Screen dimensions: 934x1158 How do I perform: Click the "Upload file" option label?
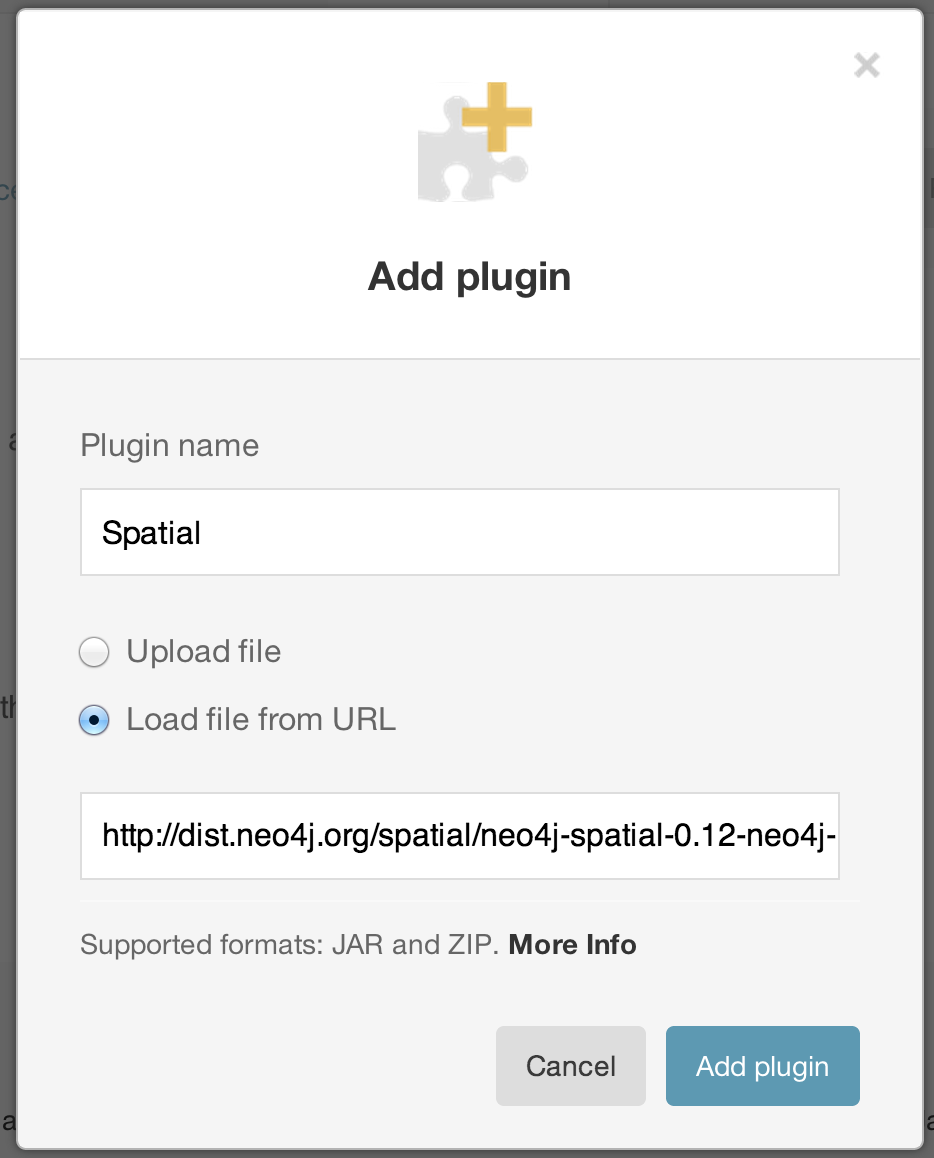coord(203,652)
